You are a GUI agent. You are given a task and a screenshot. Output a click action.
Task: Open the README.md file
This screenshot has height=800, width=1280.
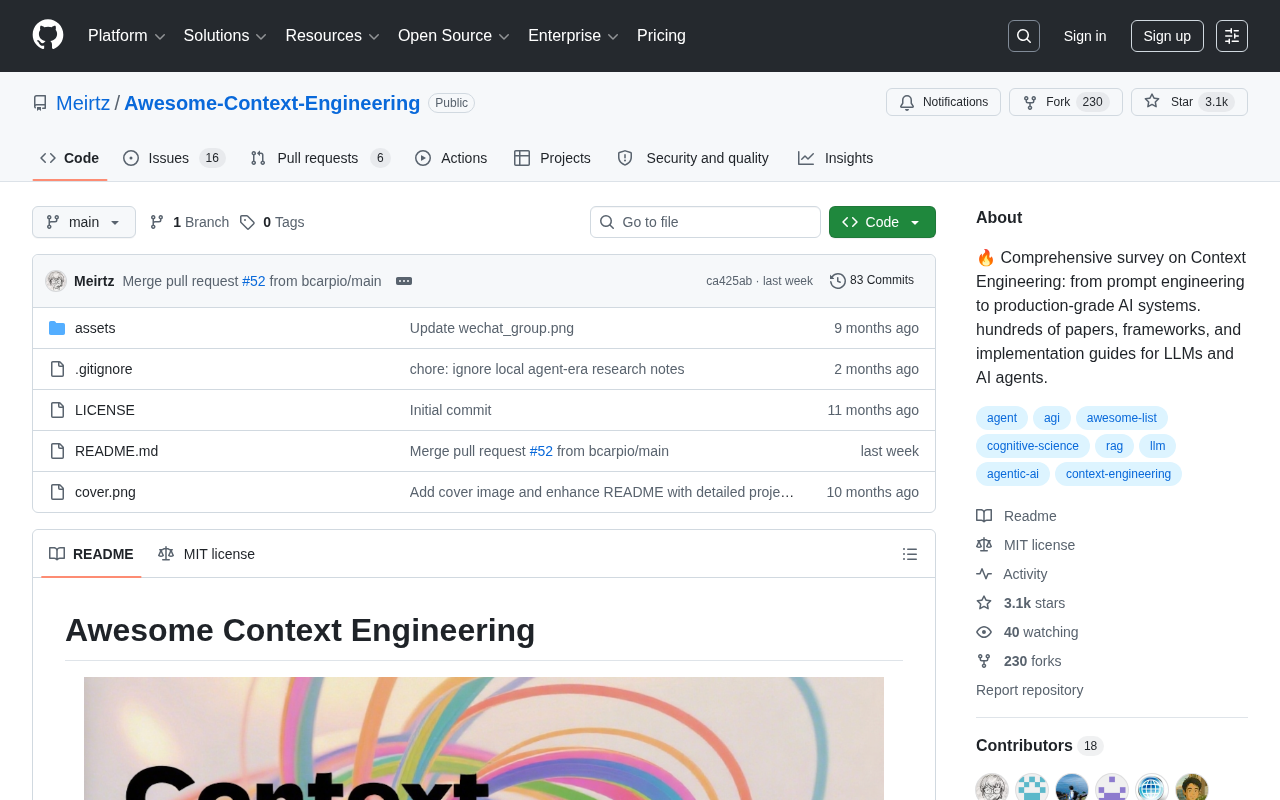click(x=116, y=451)
